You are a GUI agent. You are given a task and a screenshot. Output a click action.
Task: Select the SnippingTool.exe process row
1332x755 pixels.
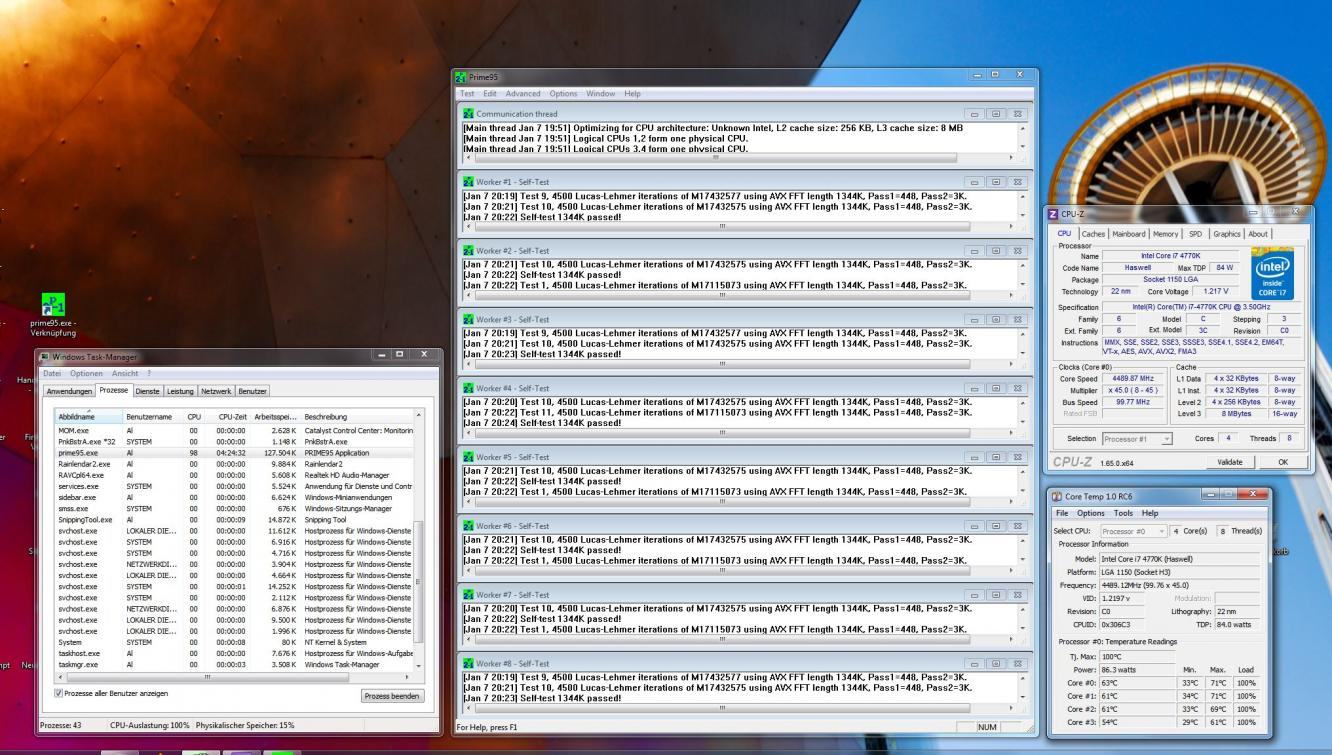point(234,519)
